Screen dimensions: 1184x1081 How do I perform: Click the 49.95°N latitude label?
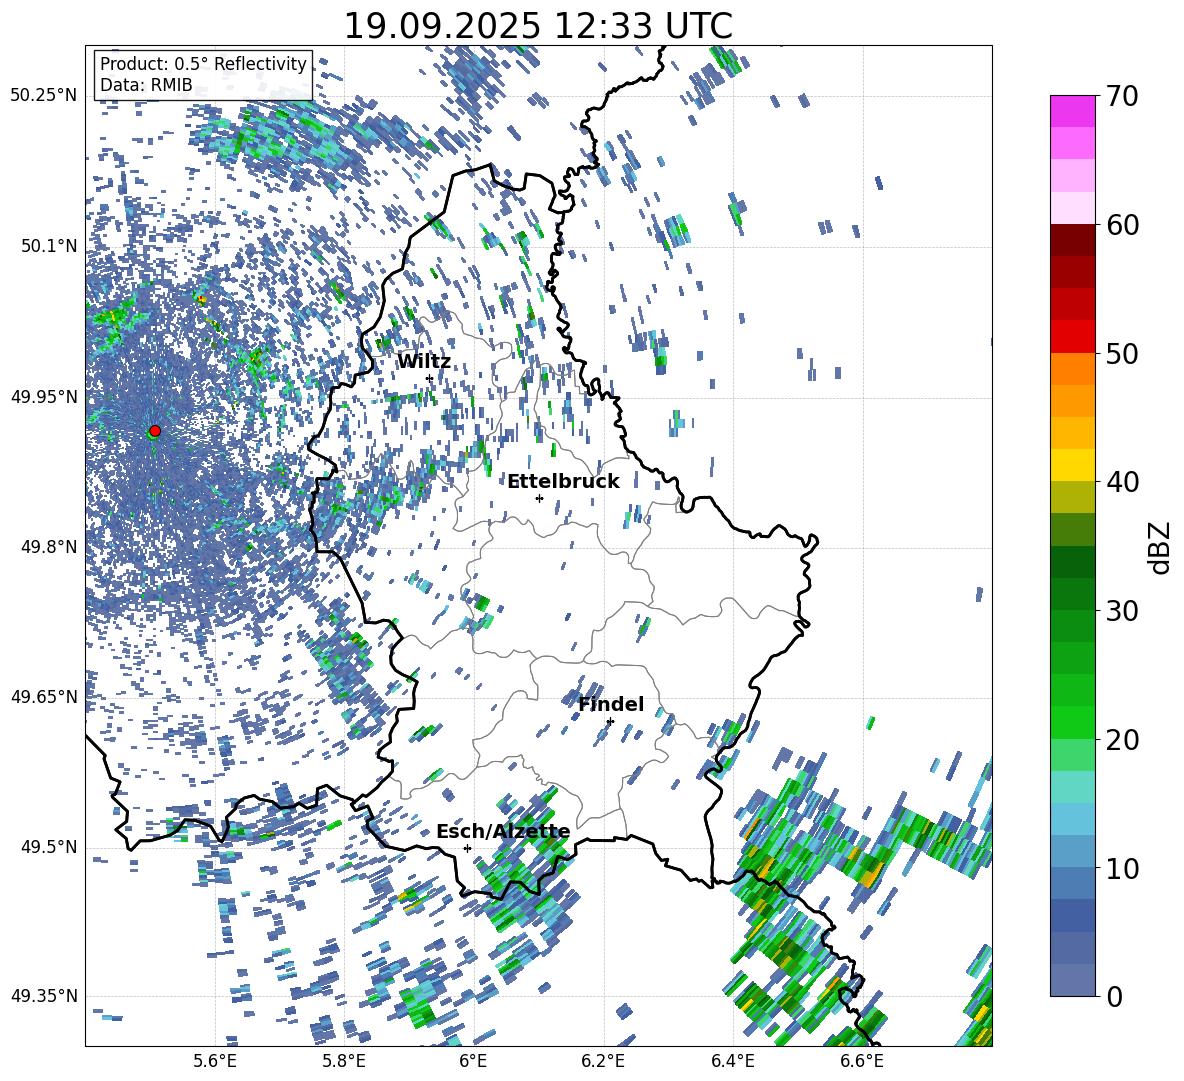pyautogui.click(x=44, y=397)
